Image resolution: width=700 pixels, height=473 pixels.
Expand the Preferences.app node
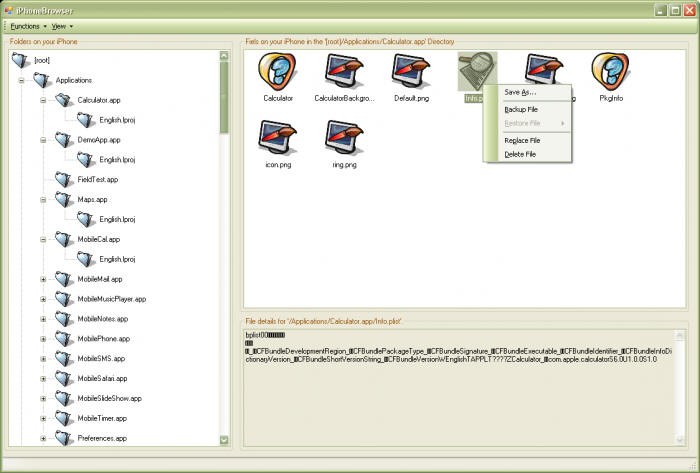tap(43, 439)
